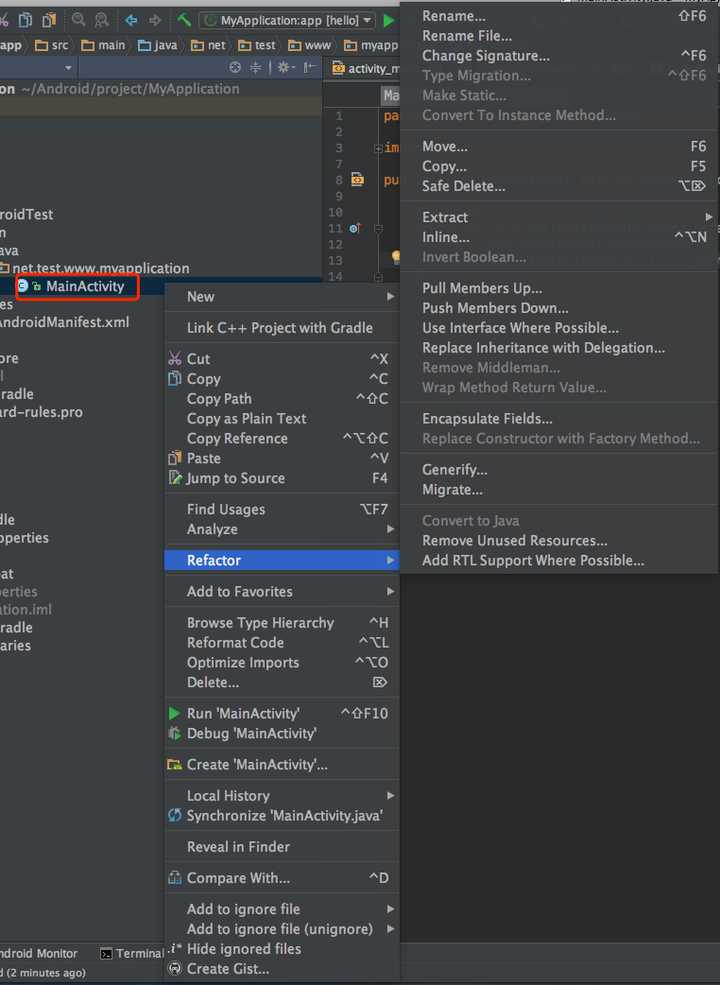Select main breadcrumb folder

click(103, 45)
